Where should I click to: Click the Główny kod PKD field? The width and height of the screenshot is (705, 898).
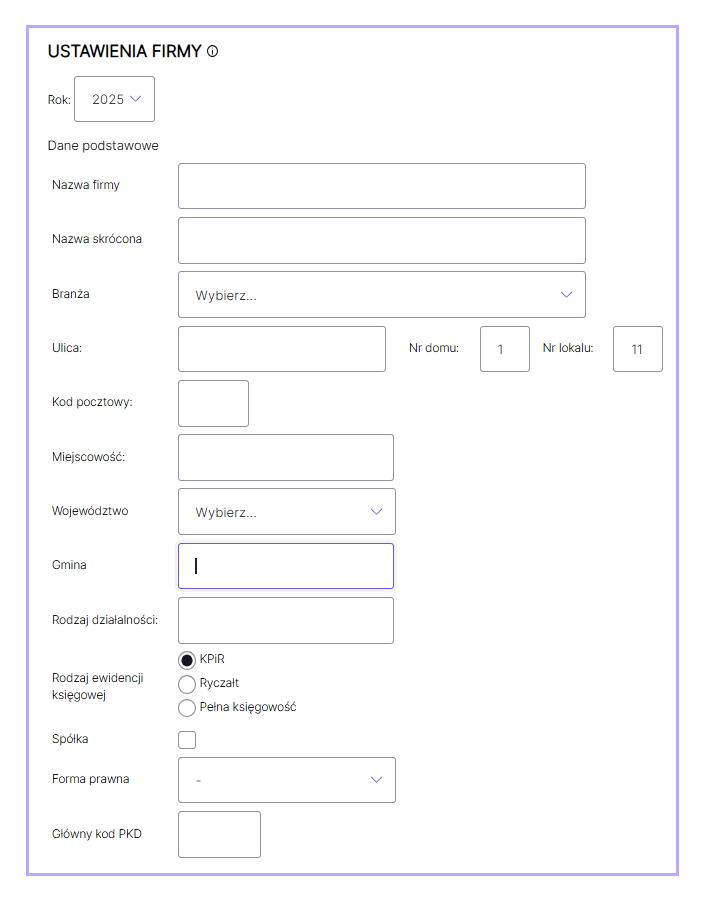[x=219, y=834]
